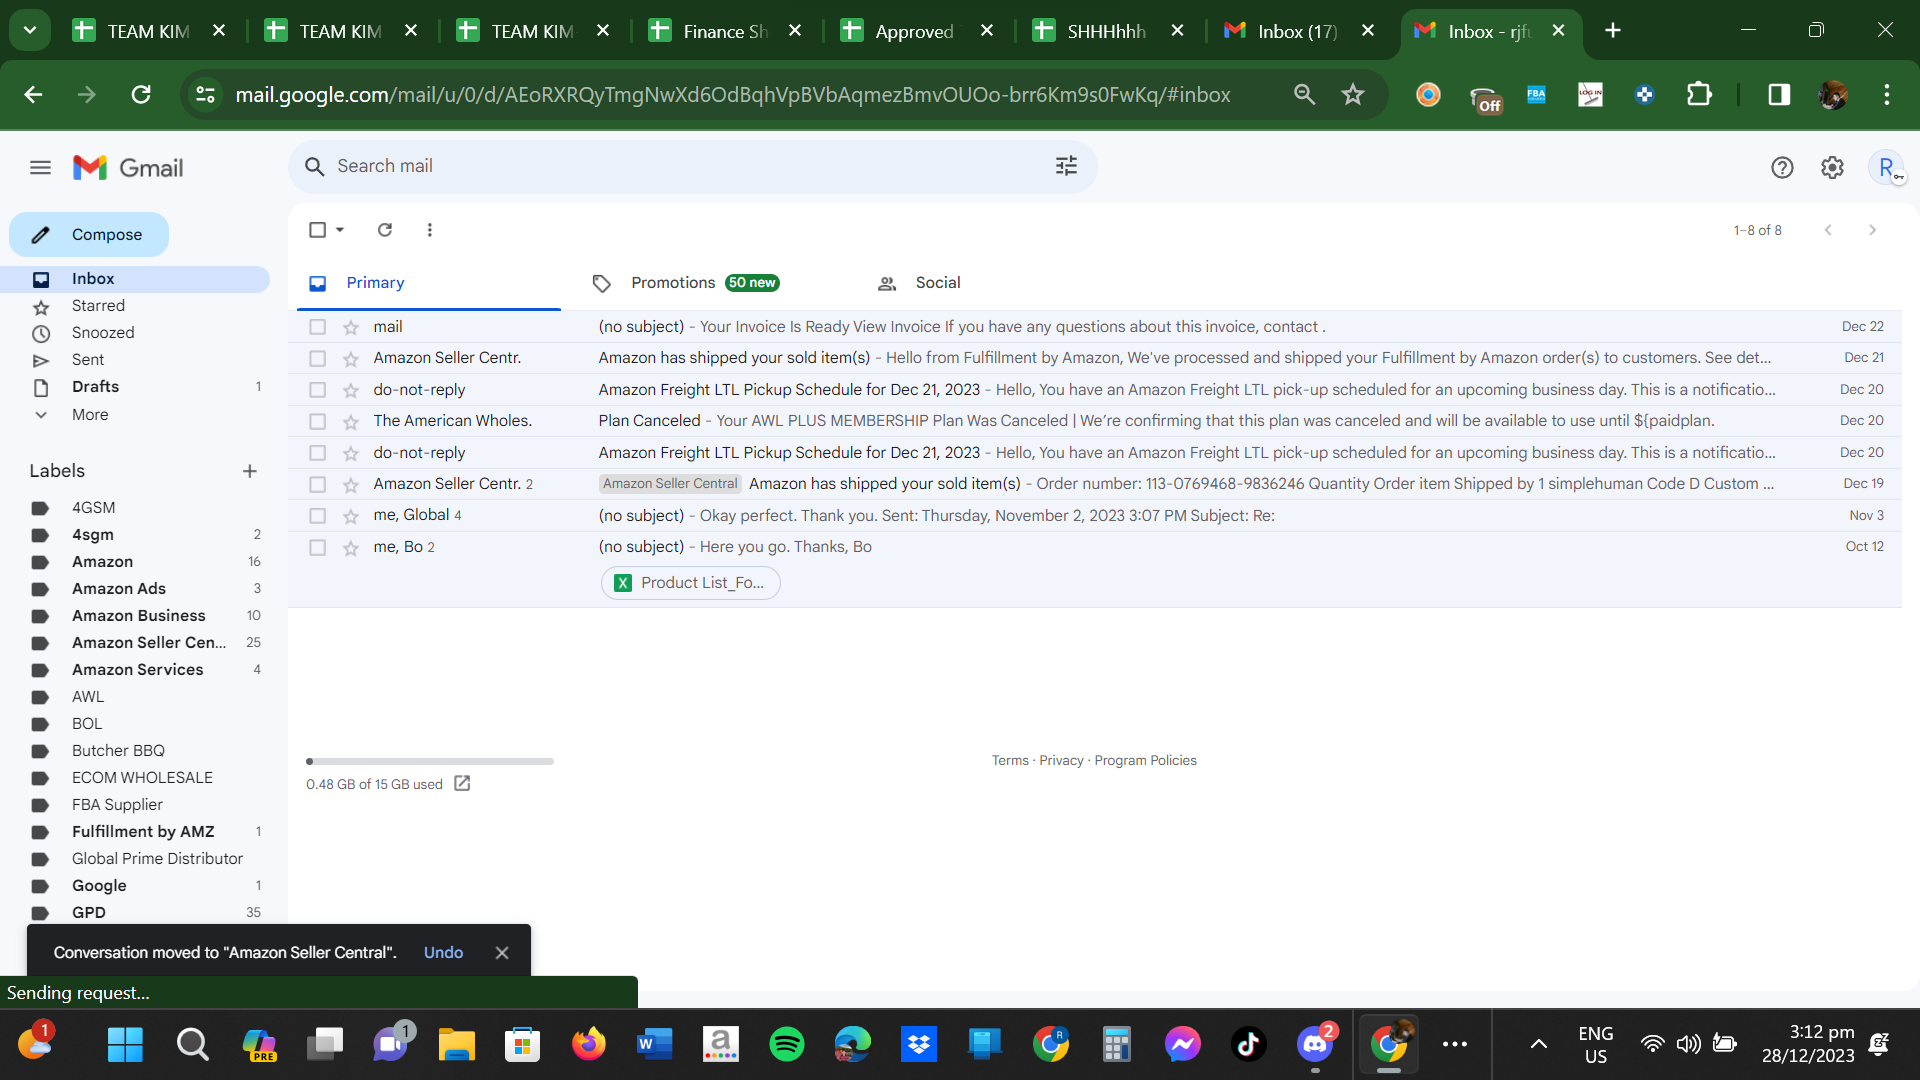The width and height of the screenshot is (1920, 1080).
Task: Star the email from The American Wholes.
Action: 351,422
